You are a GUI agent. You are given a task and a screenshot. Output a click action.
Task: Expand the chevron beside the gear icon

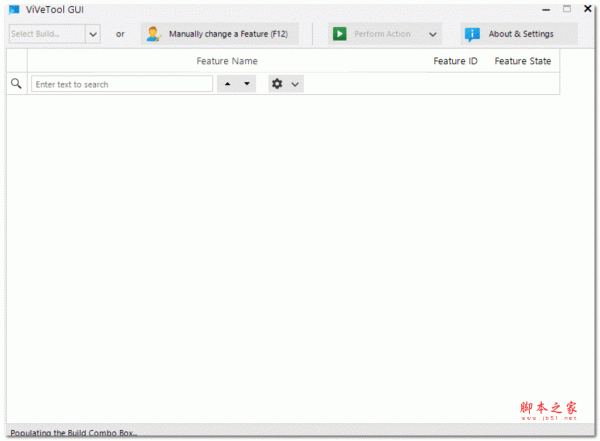point(295,84)
